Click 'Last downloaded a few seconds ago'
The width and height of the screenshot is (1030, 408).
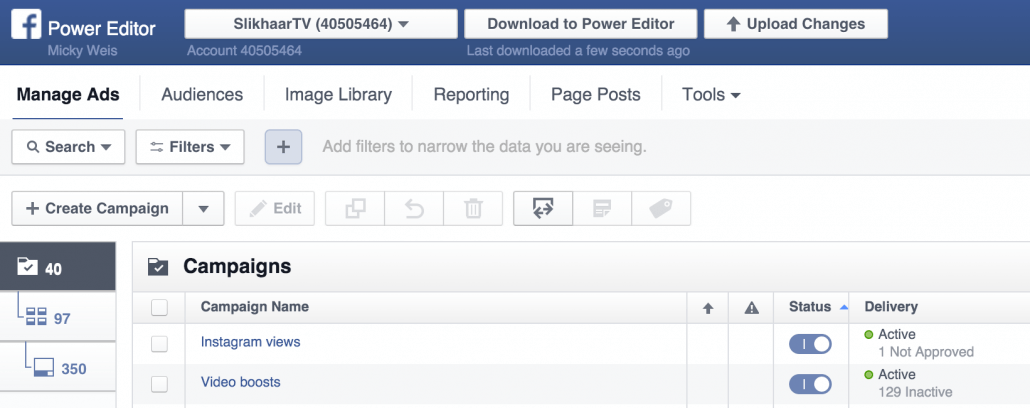578,51
